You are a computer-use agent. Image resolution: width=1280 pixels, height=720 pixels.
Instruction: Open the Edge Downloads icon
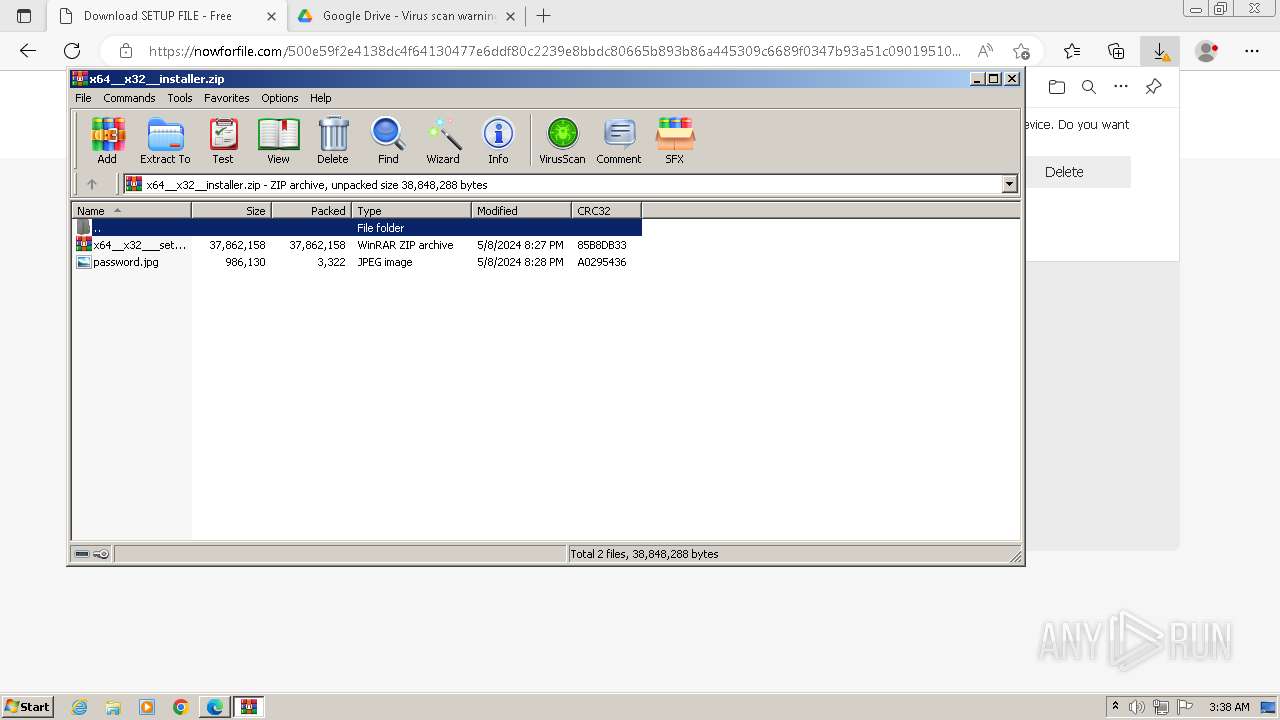[1160, 51]
